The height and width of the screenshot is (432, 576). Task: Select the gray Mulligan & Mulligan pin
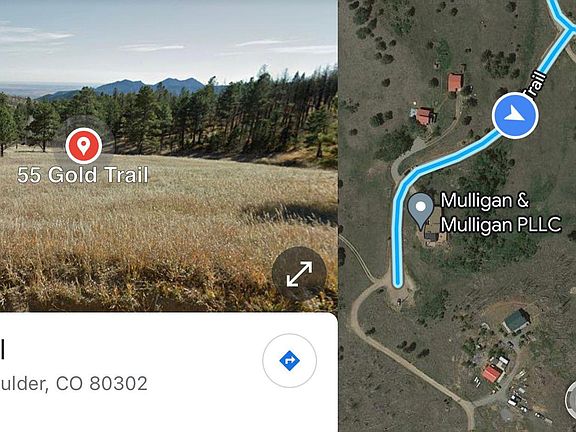coord(421,211)
